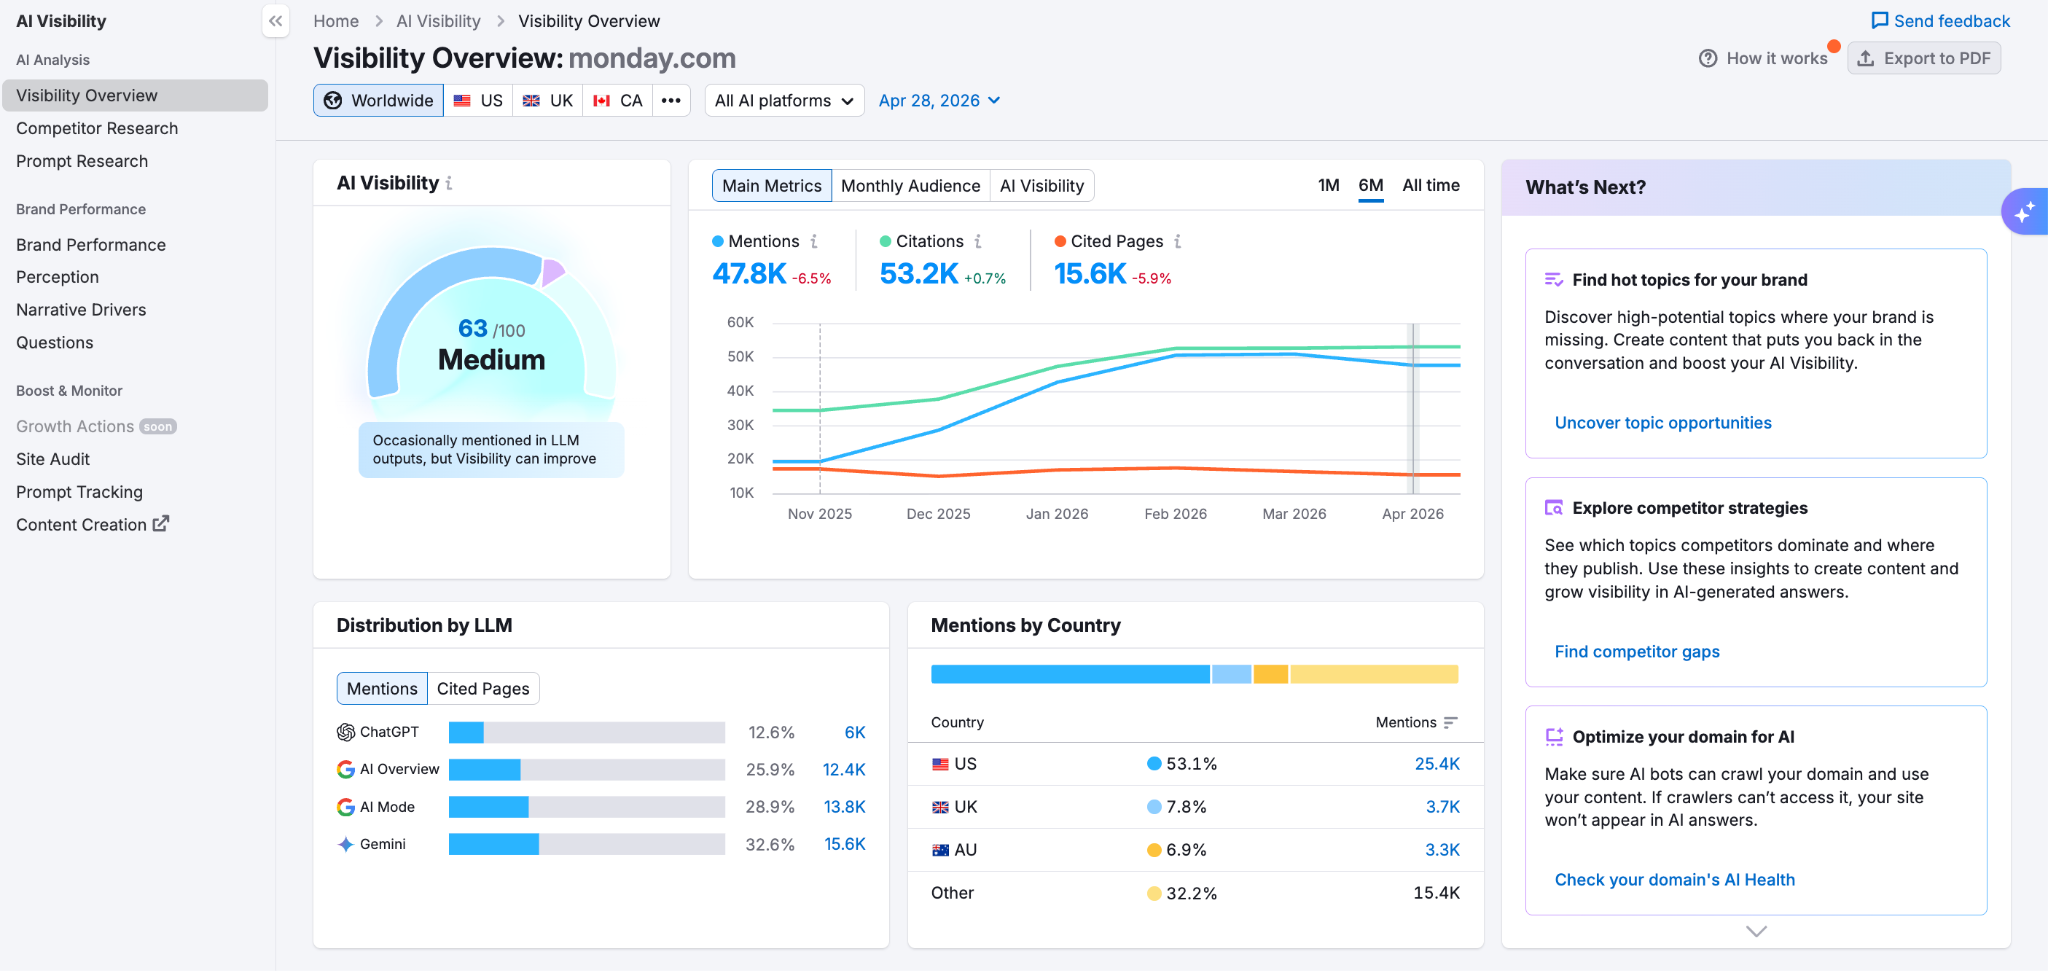Viewport: 2048px width, 971px height.
Task: Click the info icon beside Citations metric
Action: click(978, 241)
